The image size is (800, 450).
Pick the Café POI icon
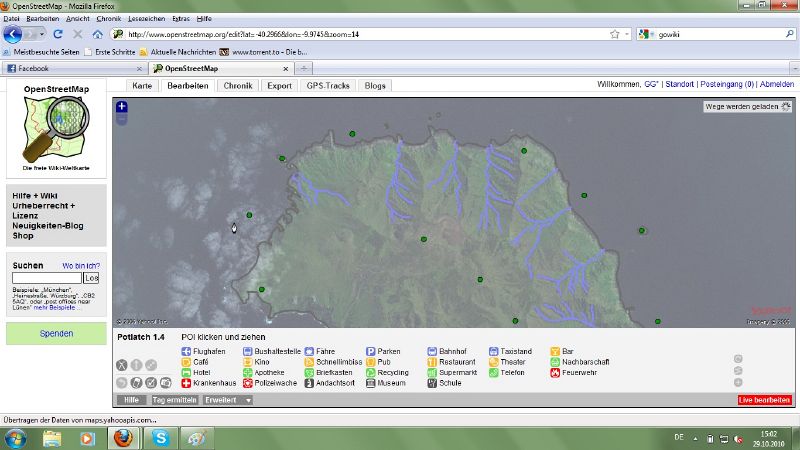click(186, 362)
